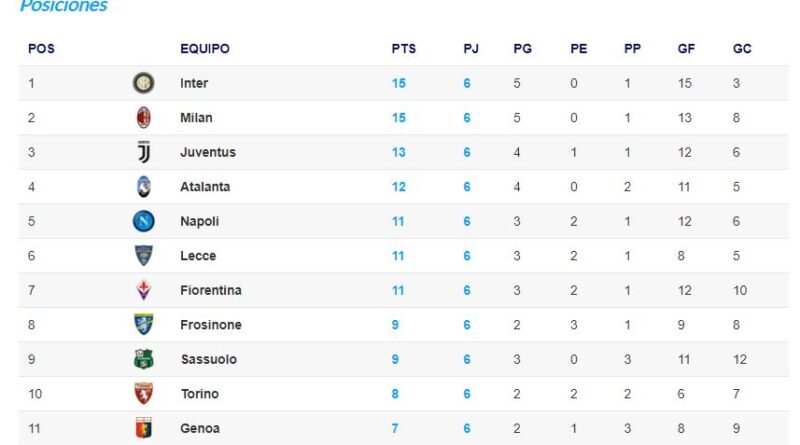Click the EQUIPO column header
The image size is (800, 445).
[205, 48]
